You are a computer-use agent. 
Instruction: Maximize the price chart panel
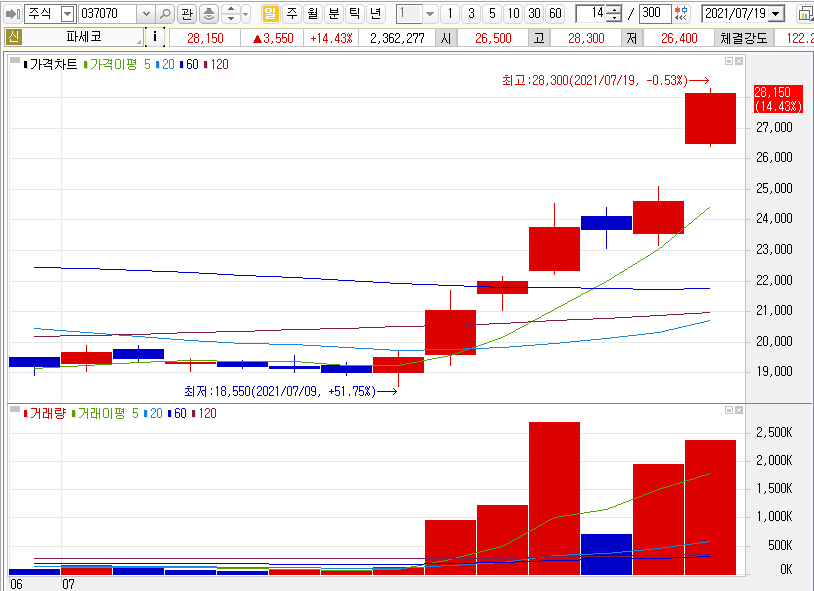(729, 61)
